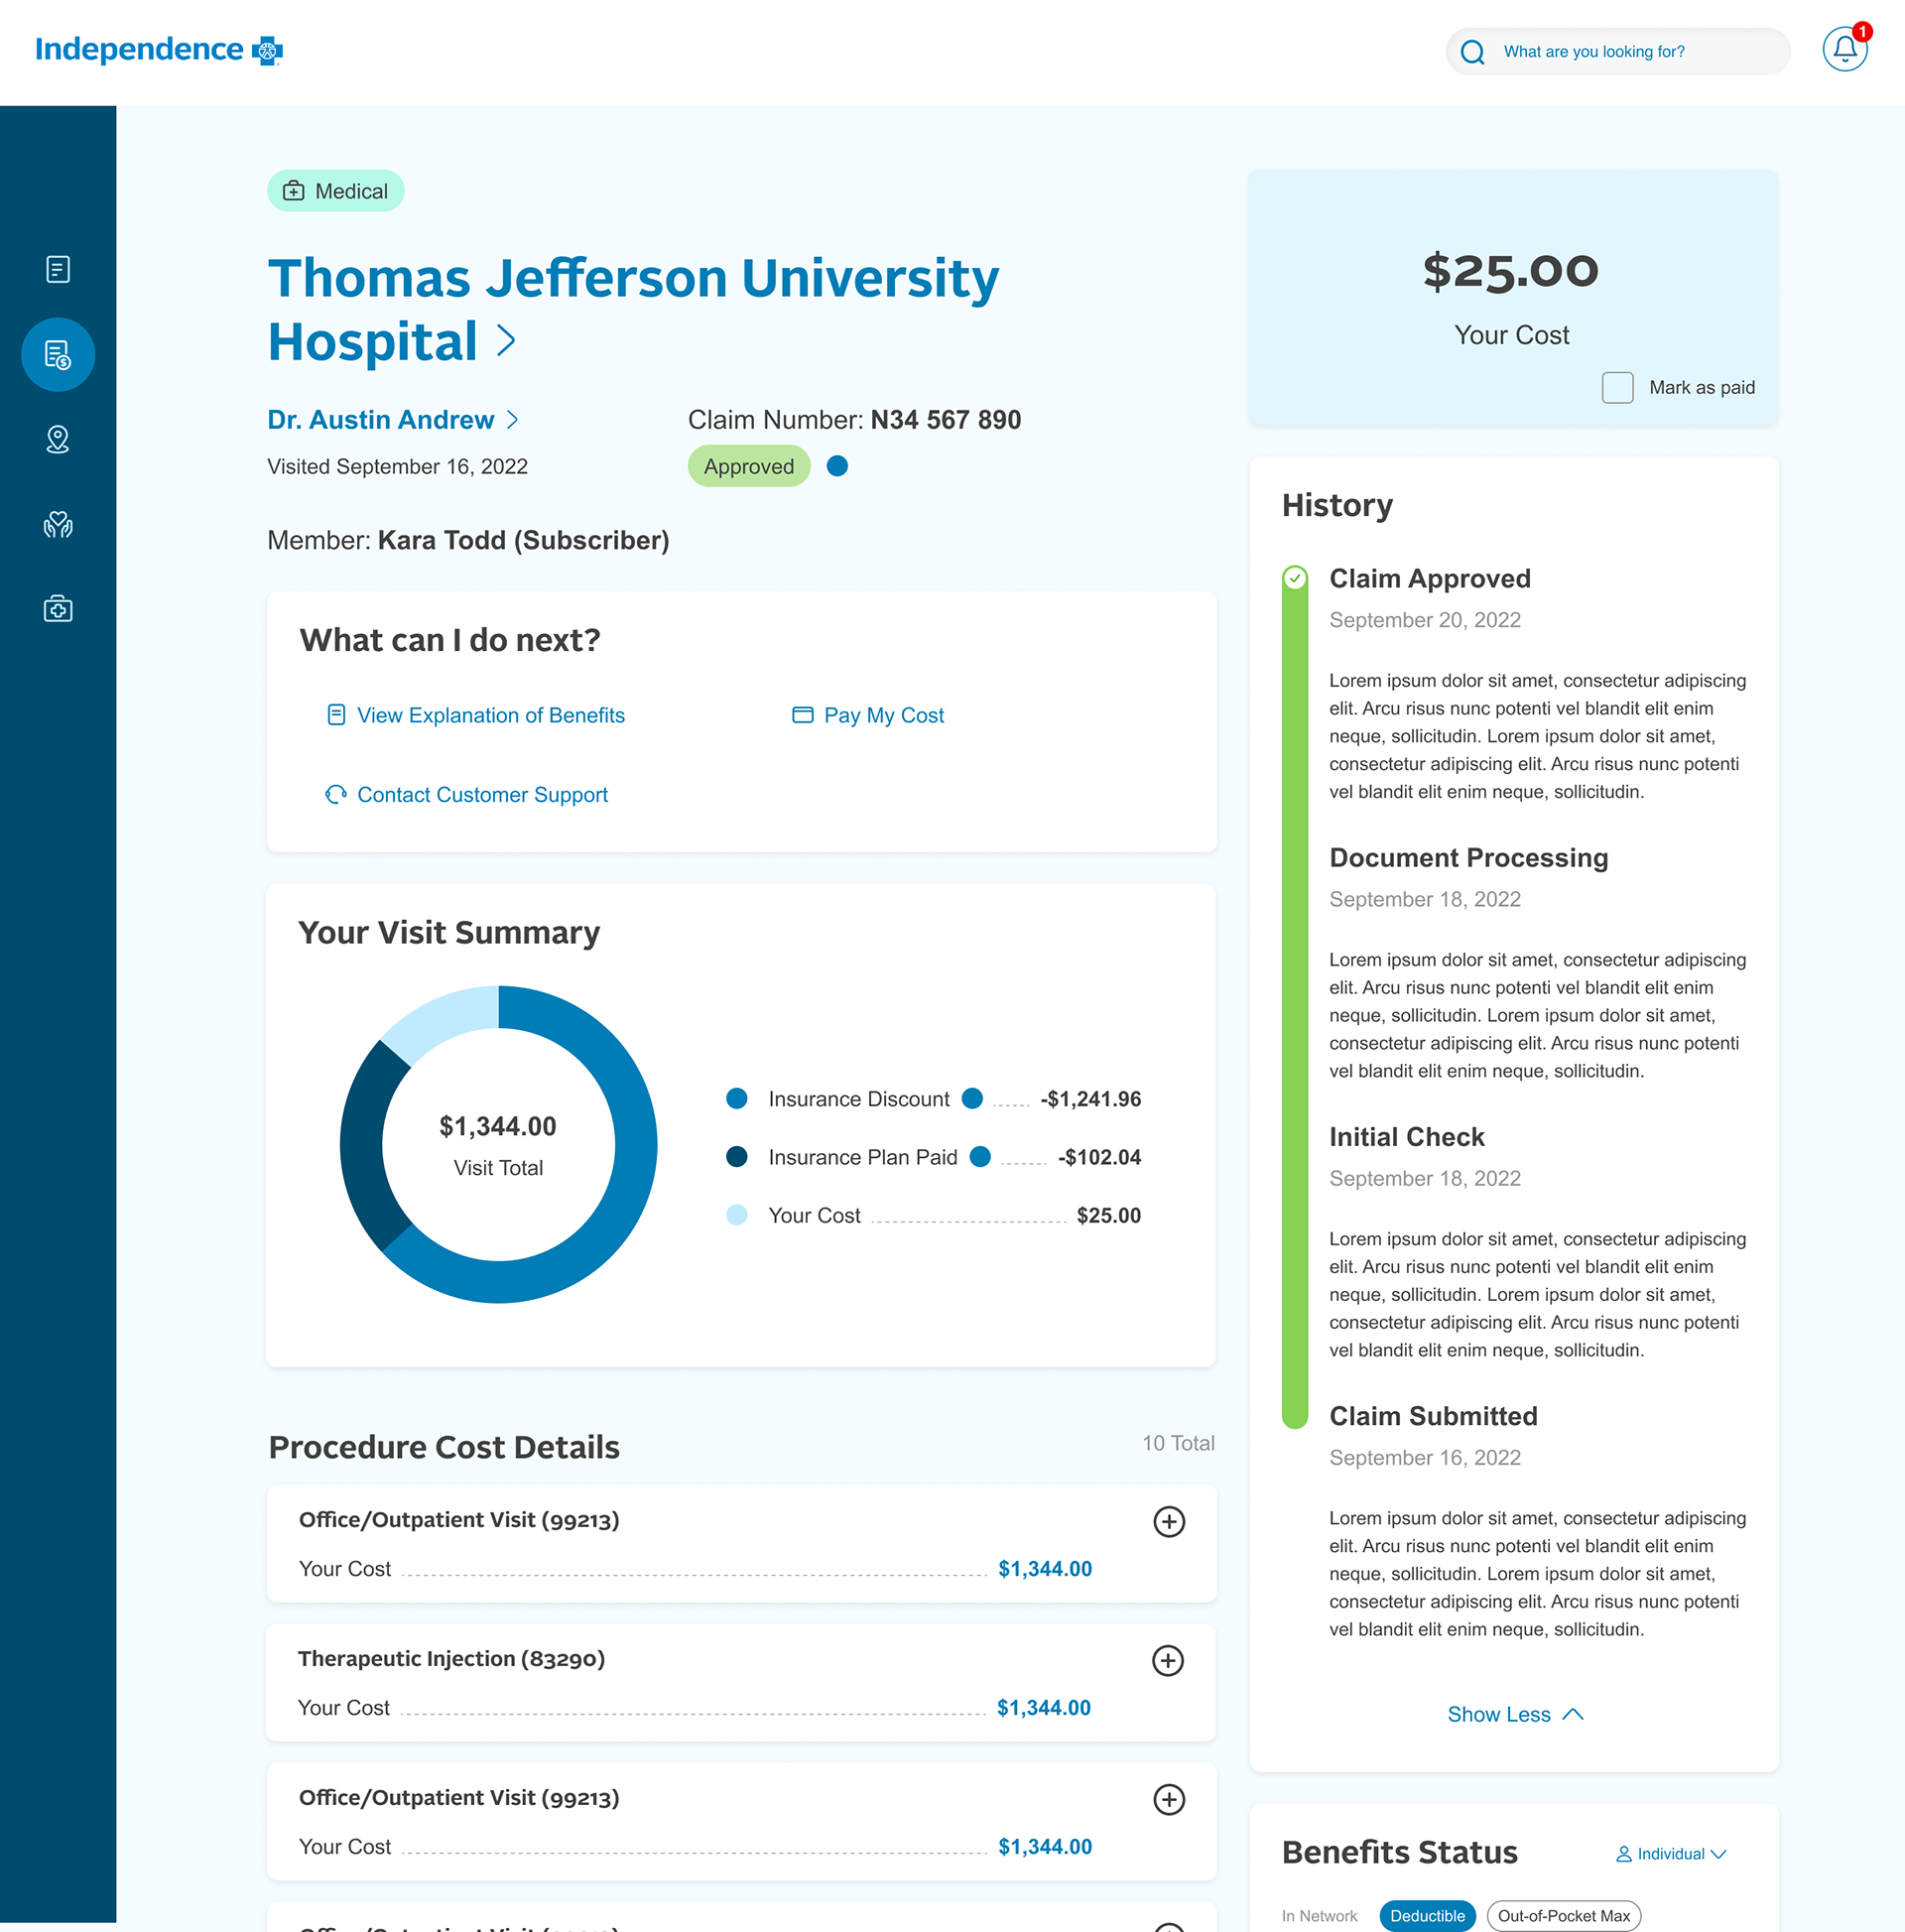
Task: Click 'Member: Kara Todd (Subscriber)' text
Action: (x=468, y=540)
